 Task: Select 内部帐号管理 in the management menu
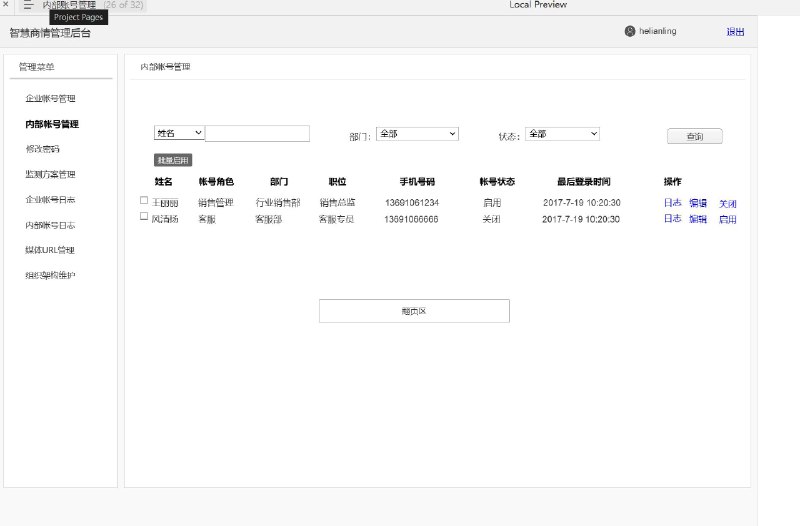(52, 124)
